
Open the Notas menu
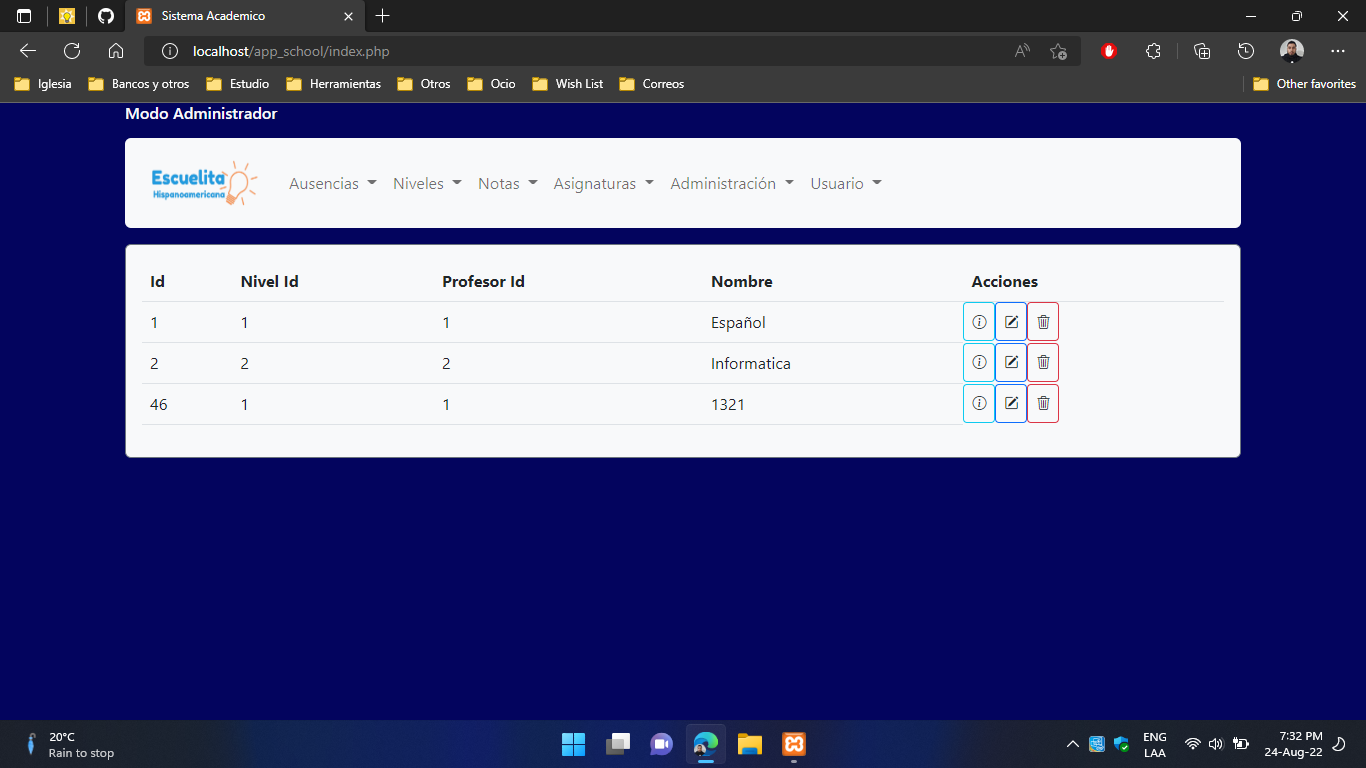(506, 183)
